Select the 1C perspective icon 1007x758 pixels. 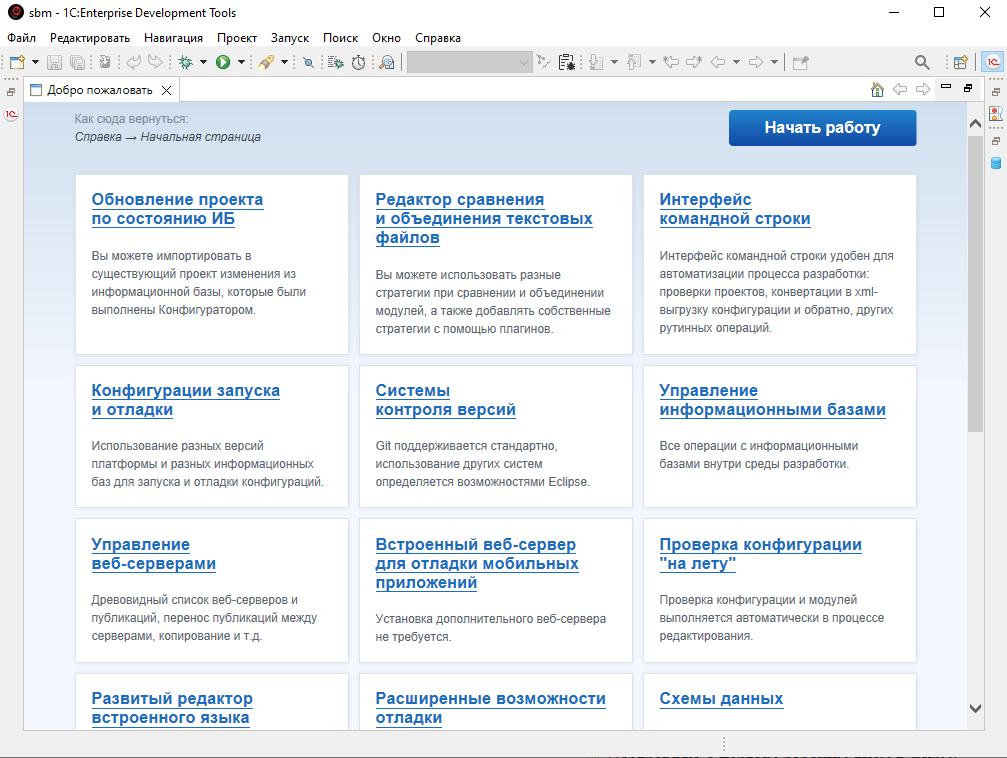993,62
